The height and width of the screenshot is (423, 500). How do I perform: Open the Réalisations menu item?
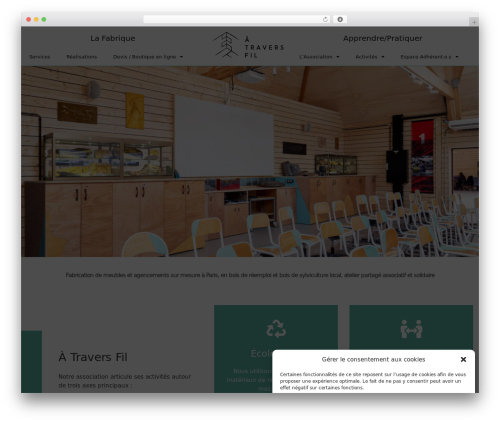[82, 57]
